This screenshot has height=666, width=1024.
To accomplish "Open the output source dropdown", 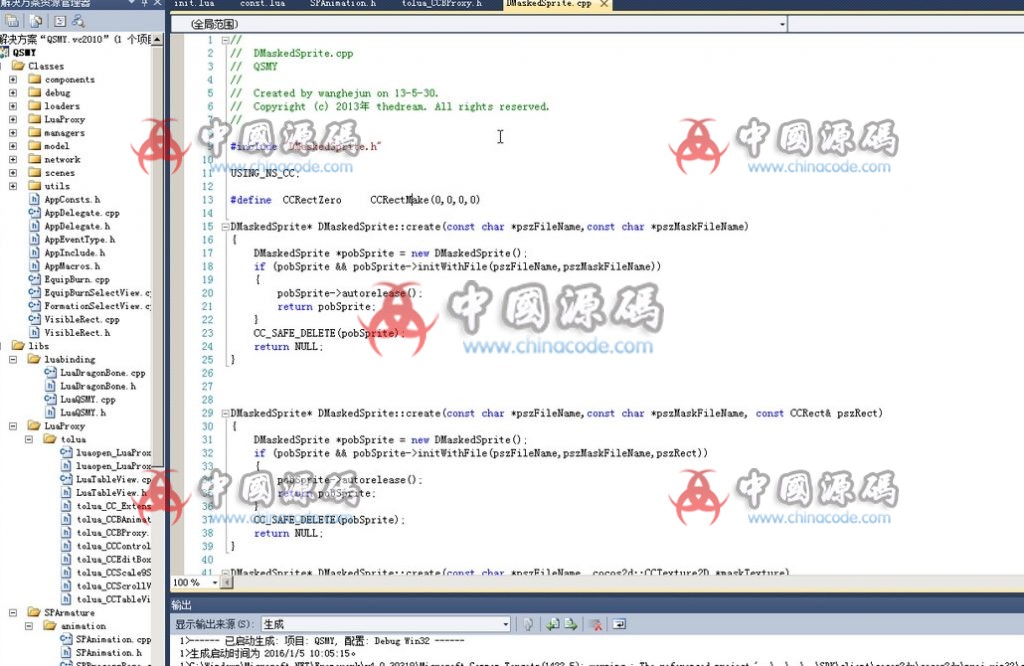I will pos(505,624).
